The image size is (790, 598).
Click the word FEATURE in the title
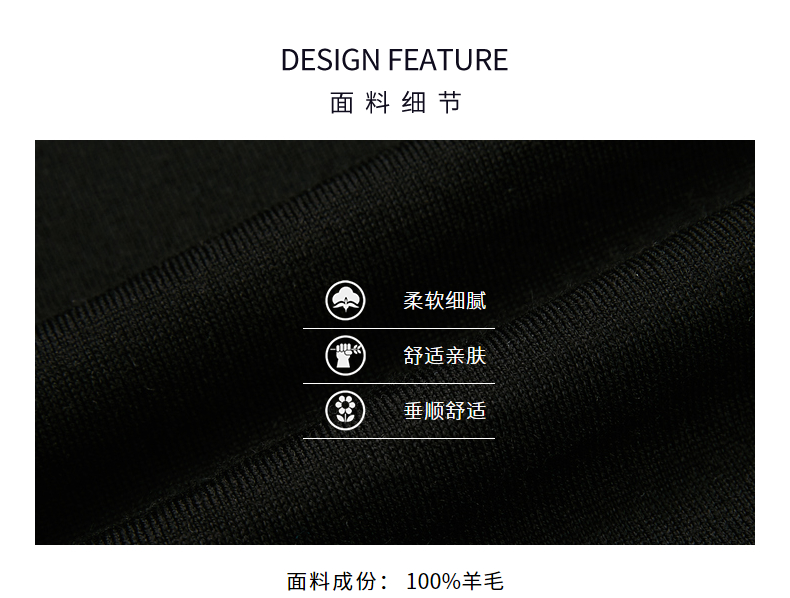tap(448, 60)
